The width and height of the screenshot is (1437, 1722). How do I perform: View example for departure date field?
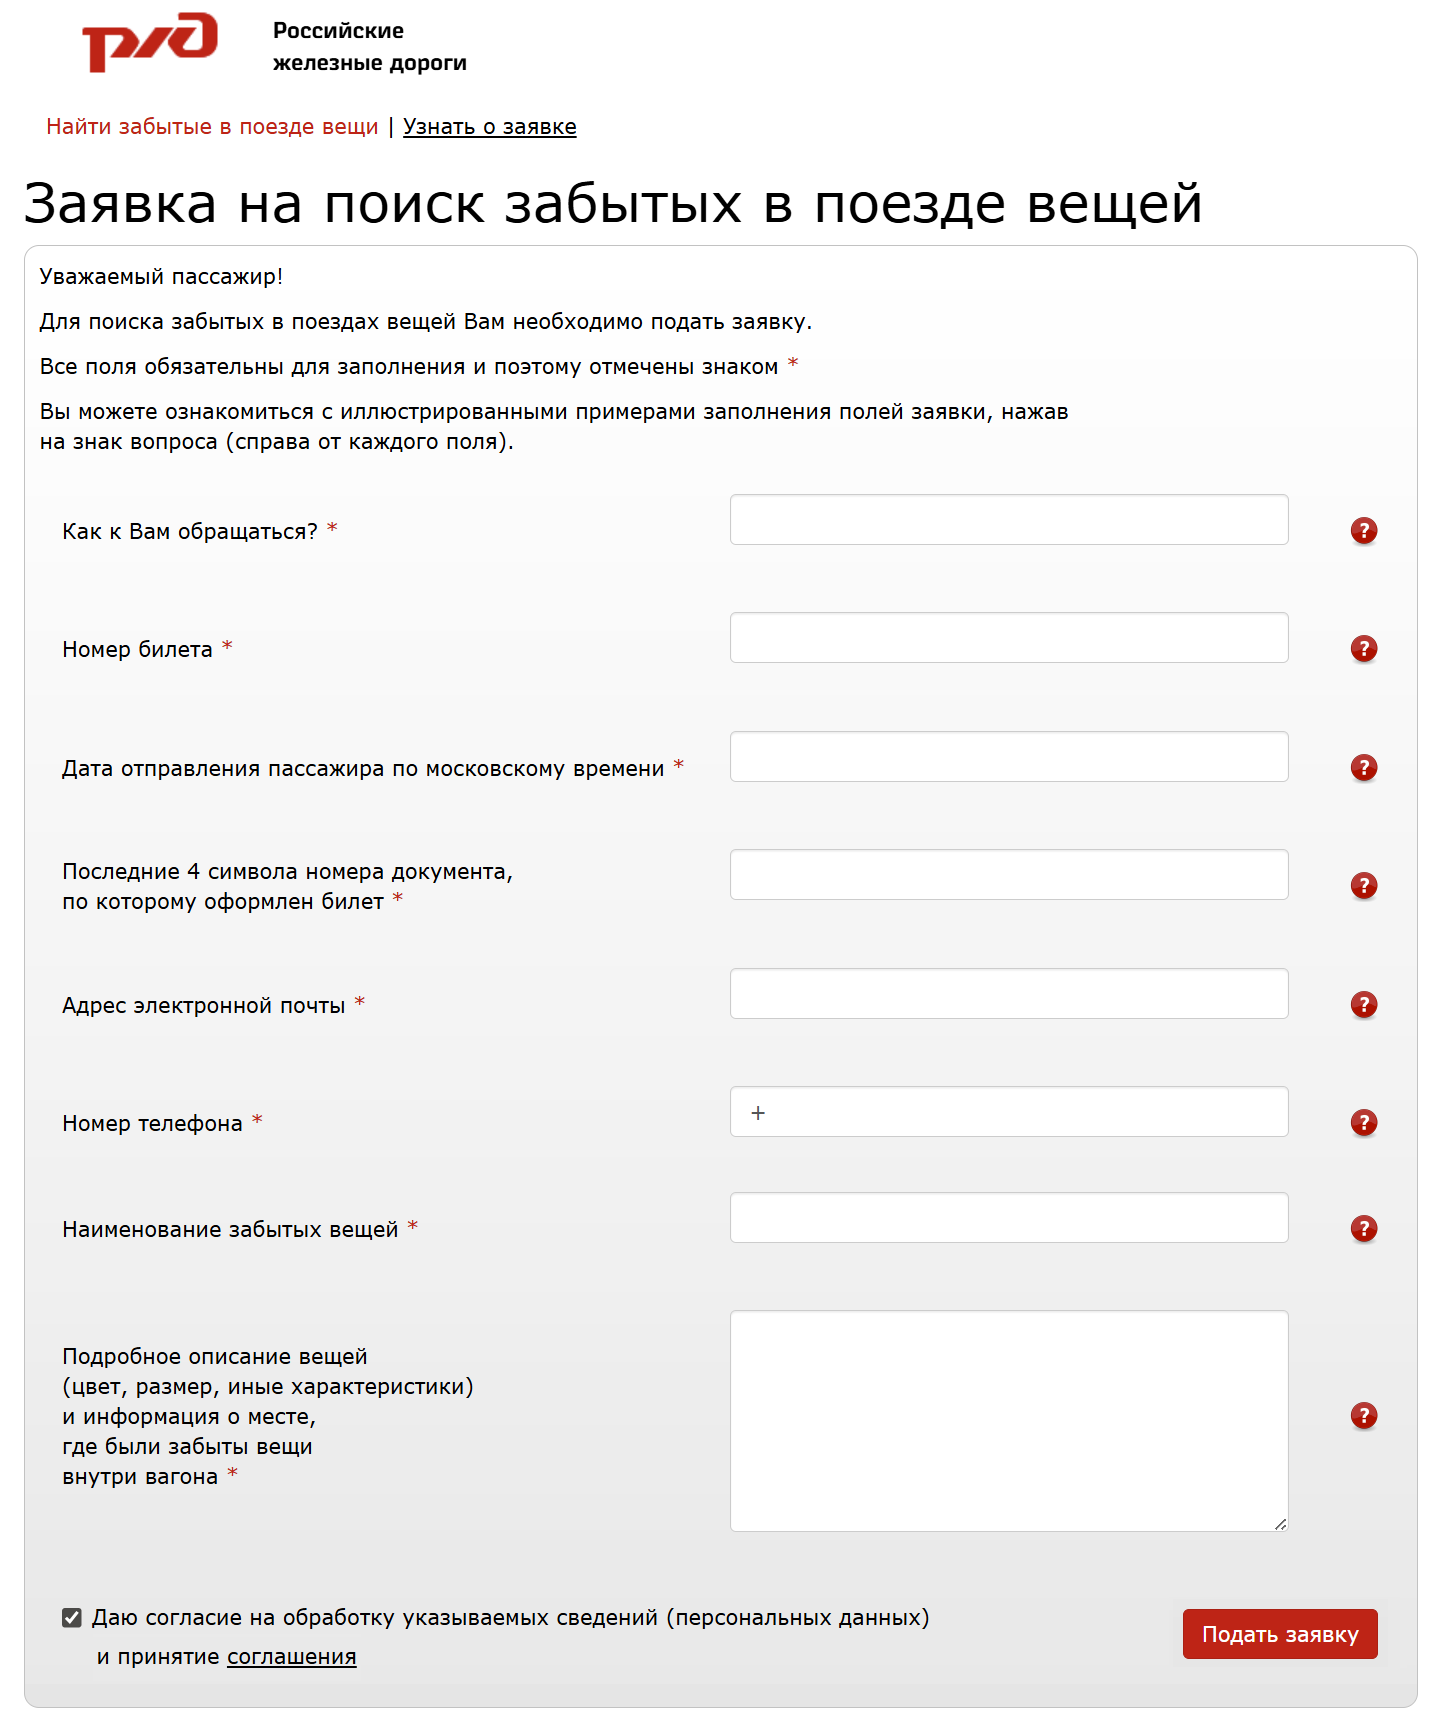click(1362, 767)
